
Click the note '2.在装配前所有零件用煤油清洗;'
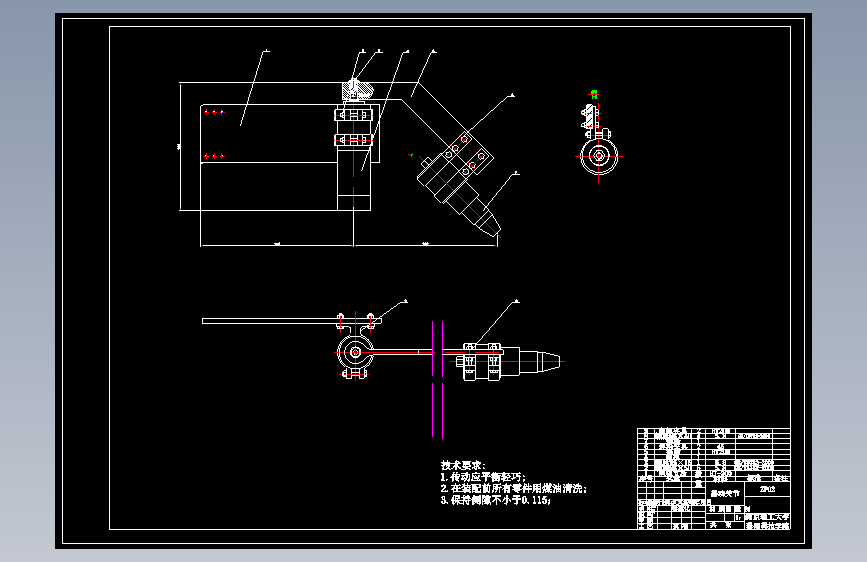513,488
